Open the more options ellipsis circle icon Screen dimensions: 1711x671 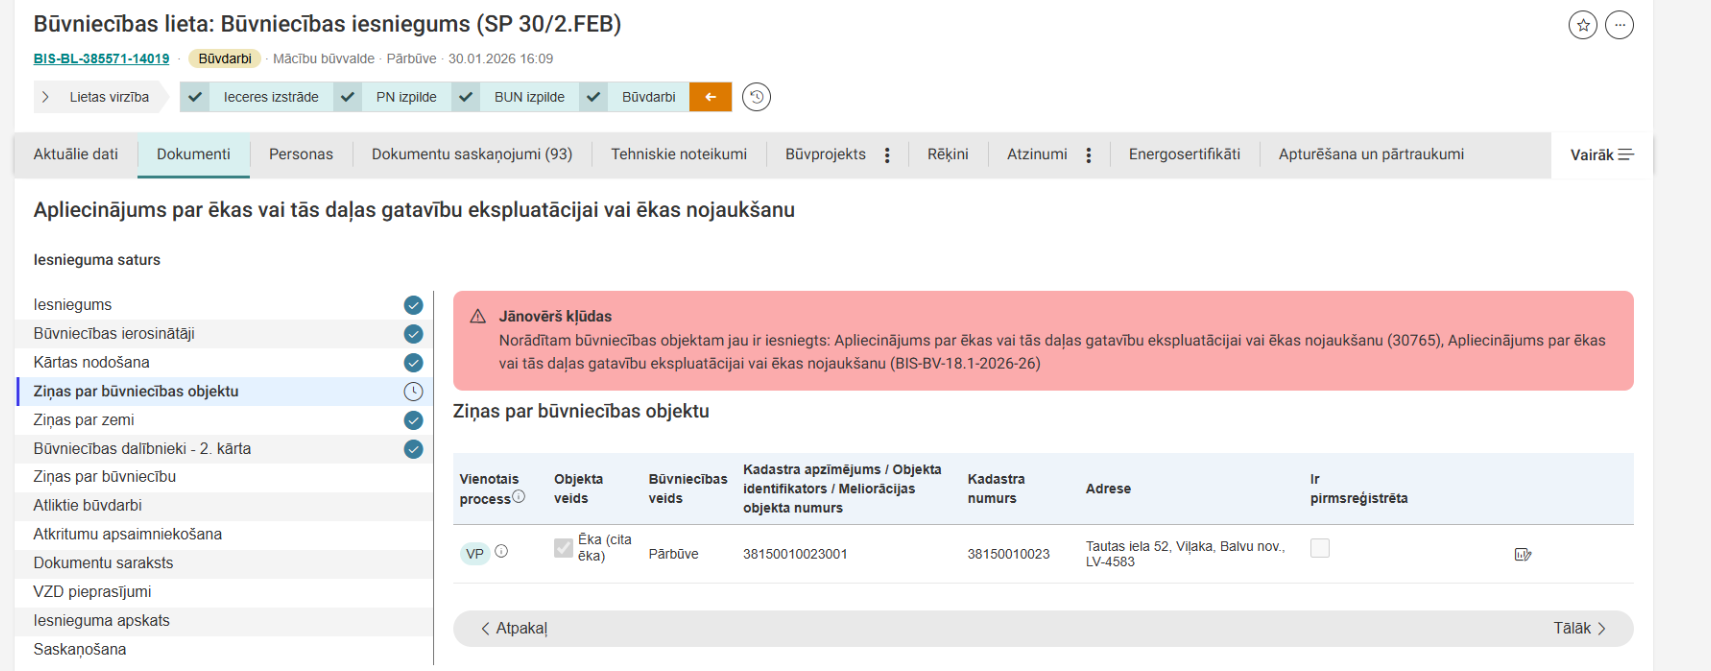pos(1619,25)
